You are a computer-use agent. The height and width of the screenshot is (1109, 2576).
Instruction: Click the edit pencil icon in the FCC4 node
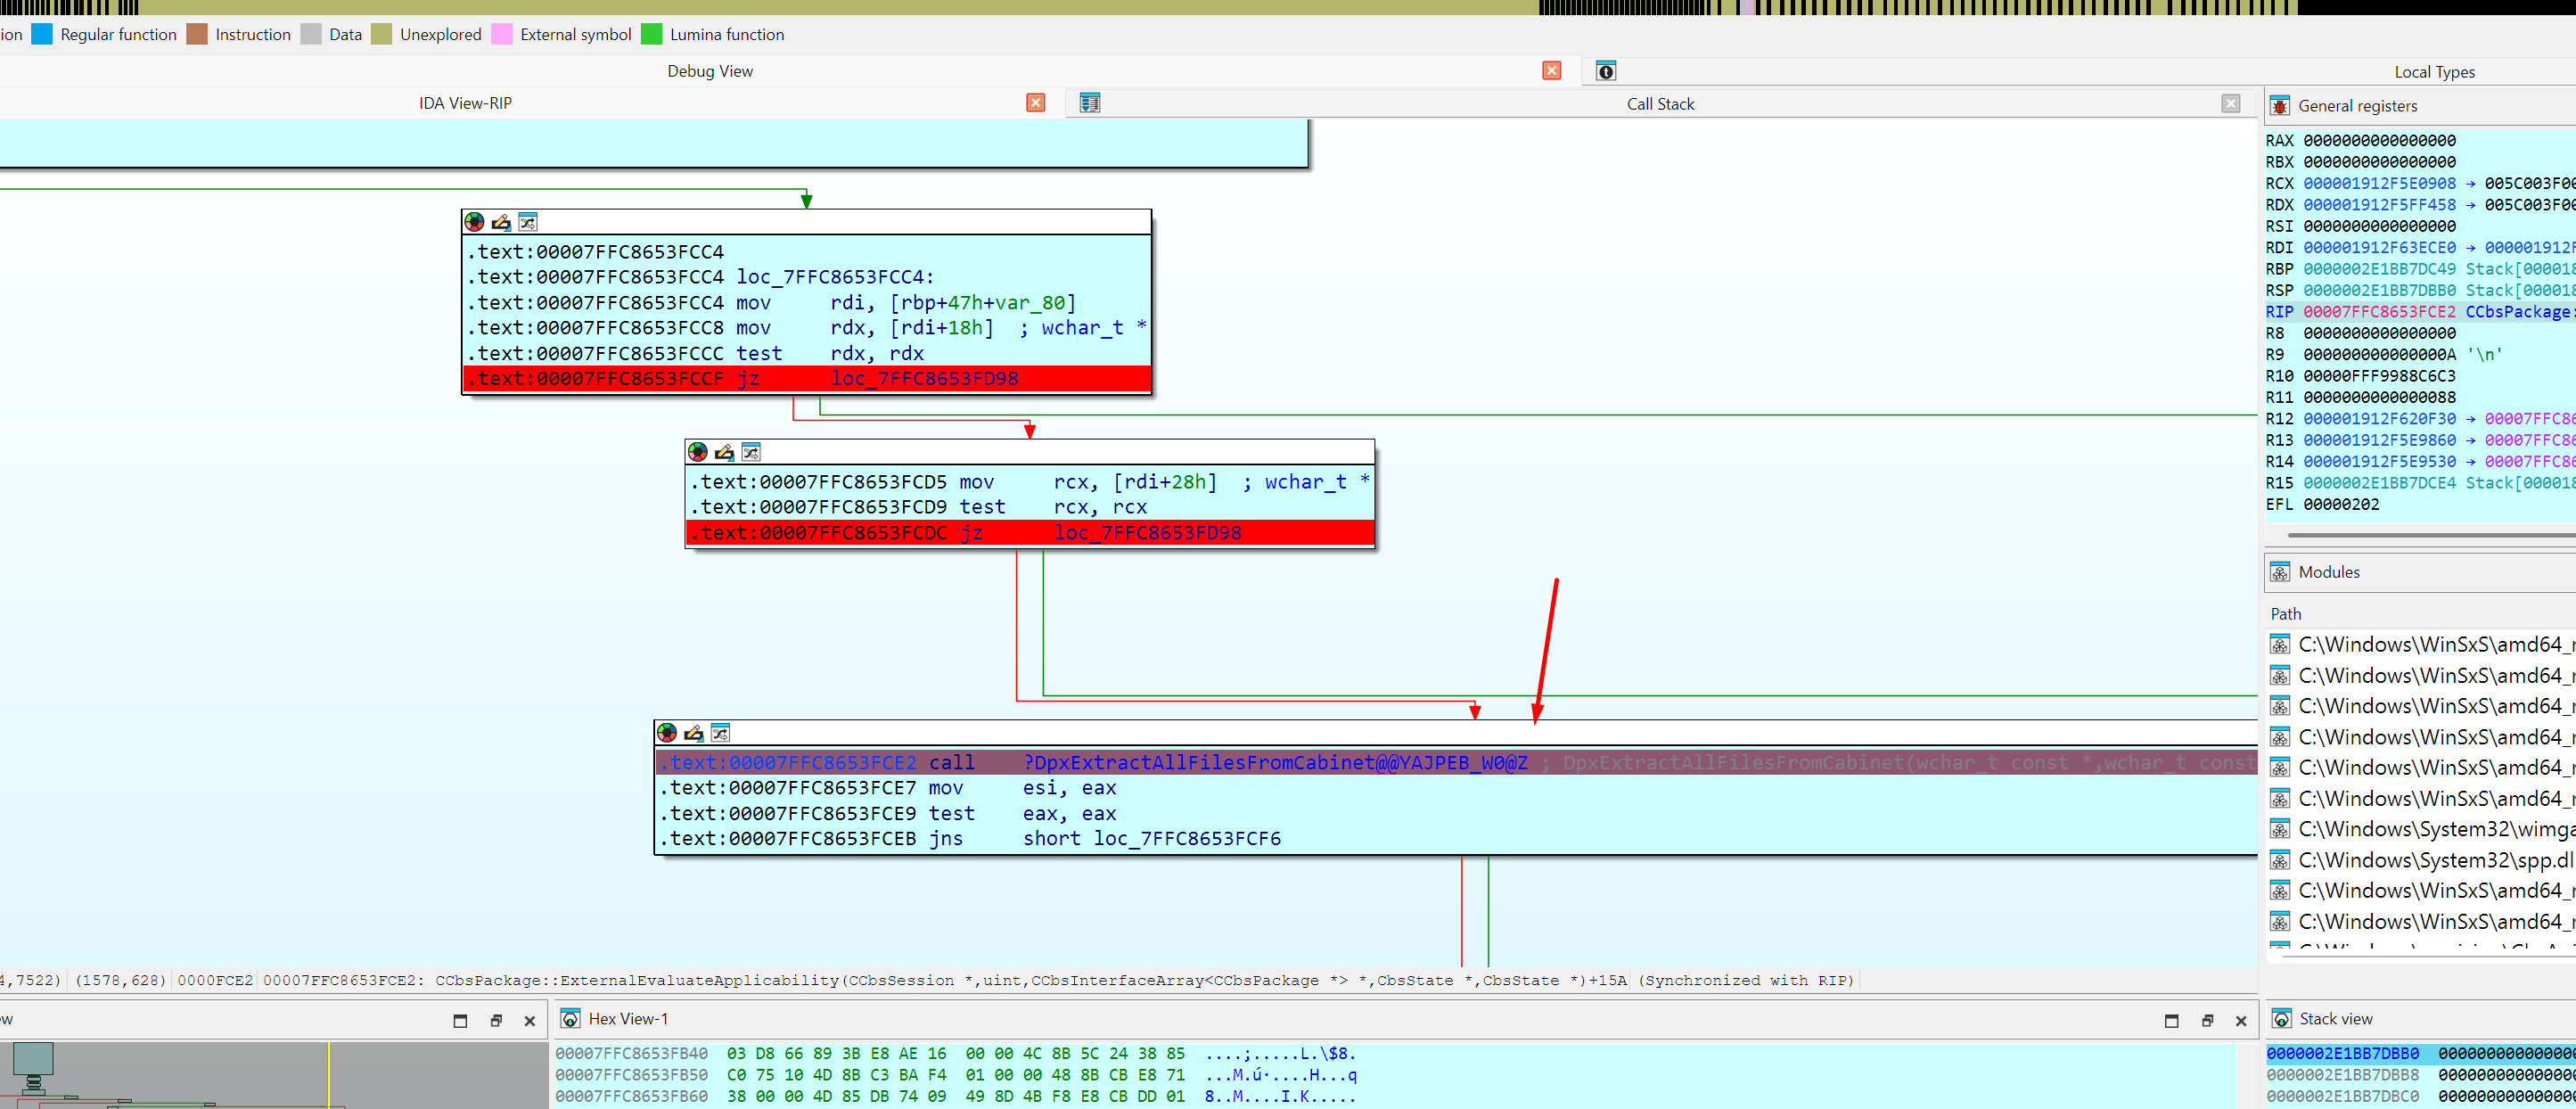(x=501, y=222)
